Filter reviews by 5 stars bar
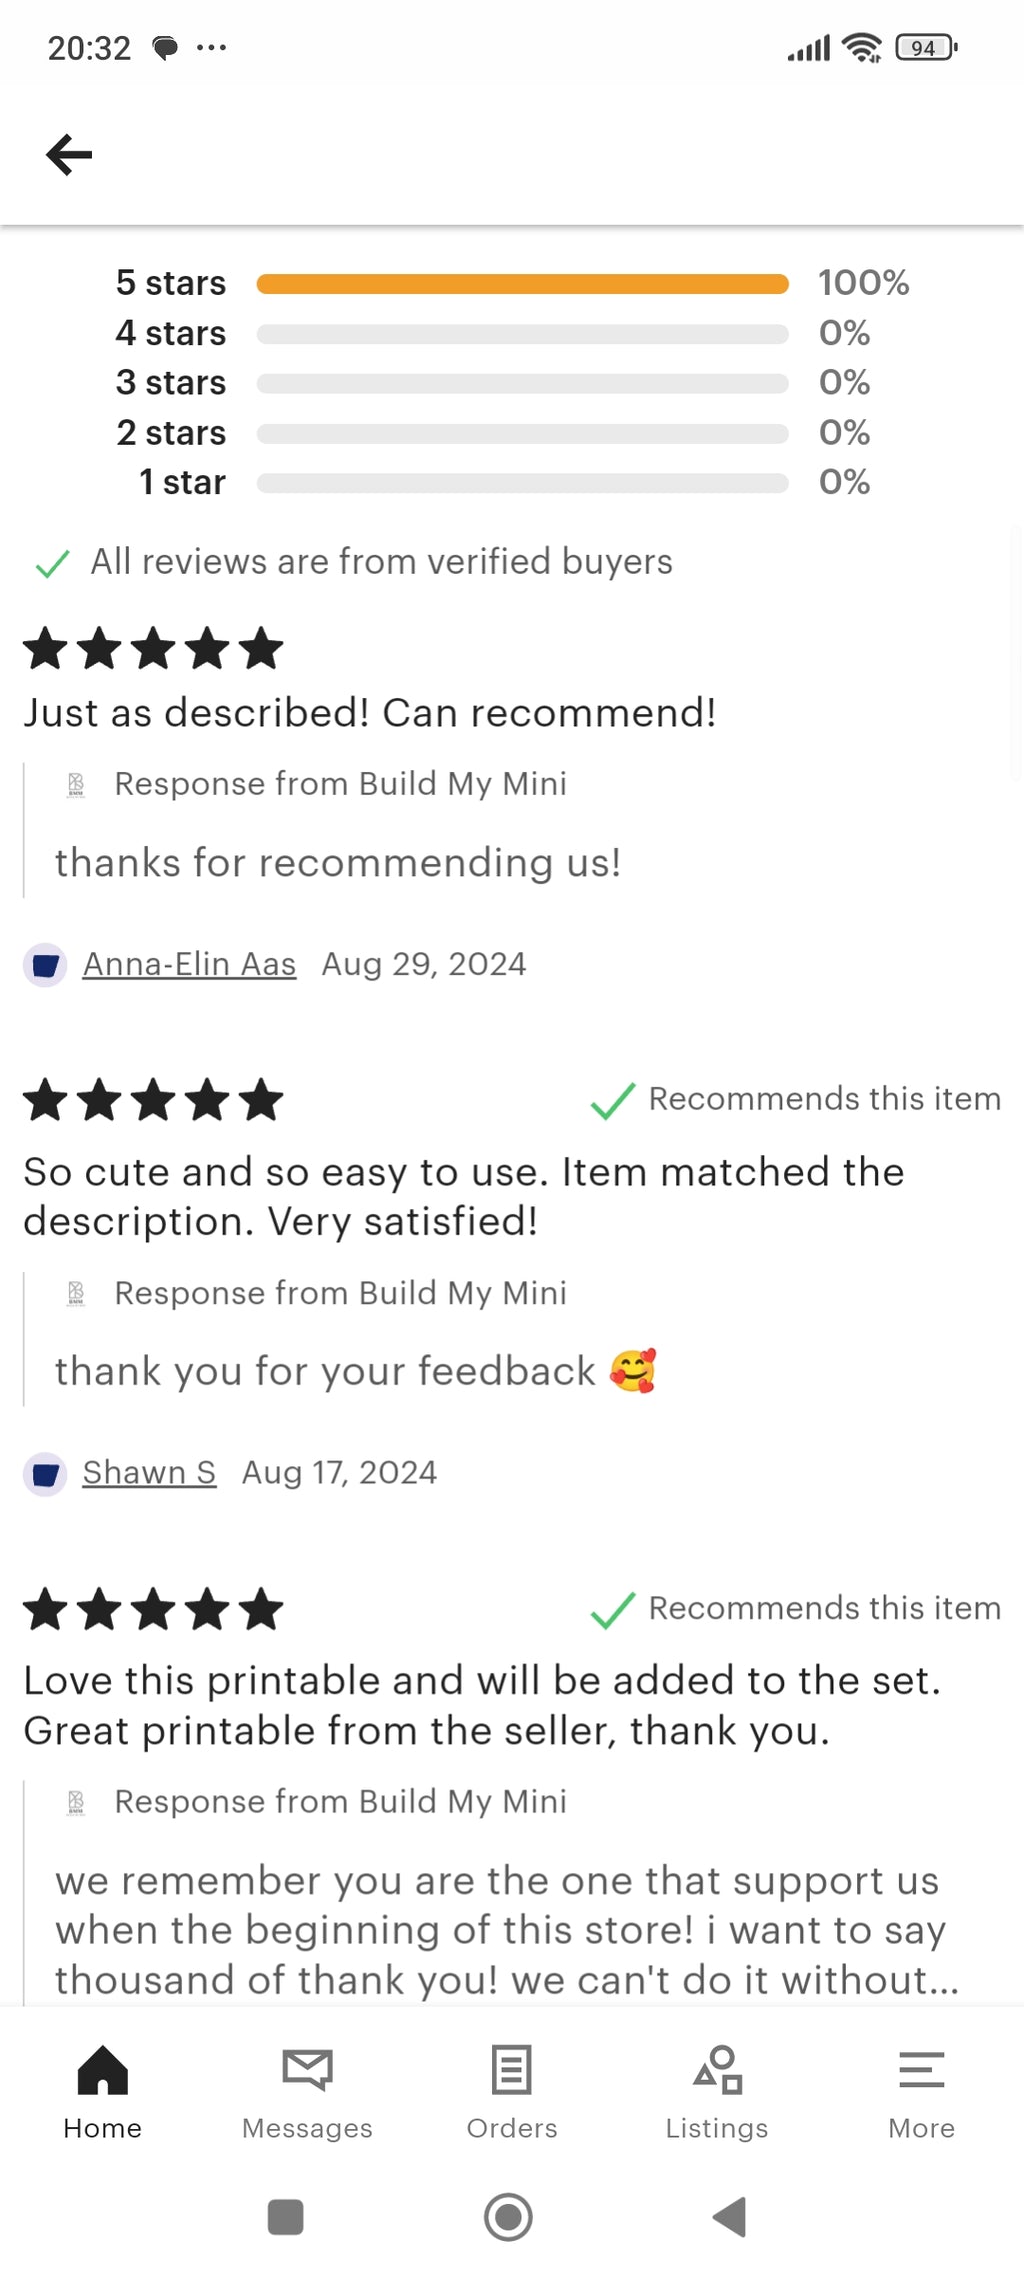1024x2276 pixels. [x=522, y=284]
